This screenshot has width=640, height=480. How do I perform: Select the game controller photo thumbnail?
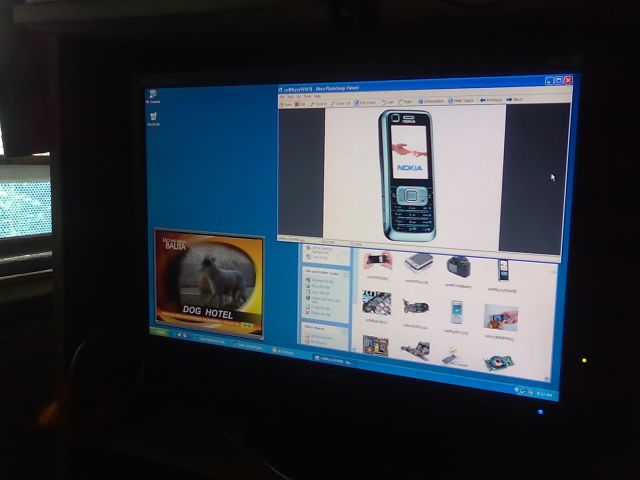[x=378, y=261]
